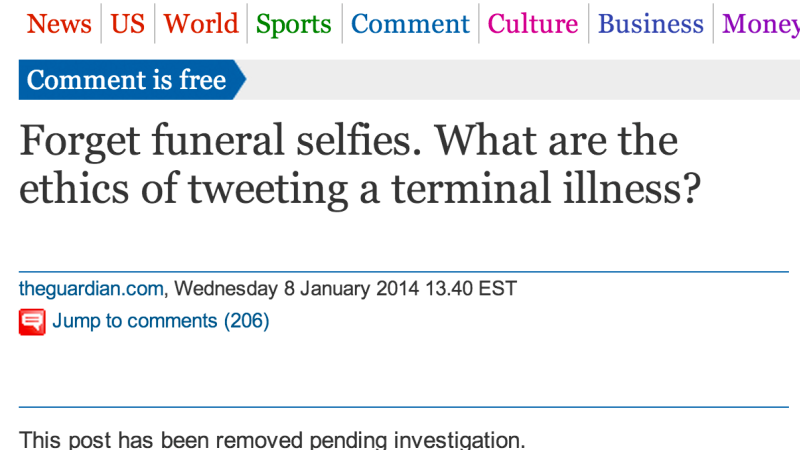Click the 'post has been removed' notice
The image size is (800, 450).
tap(272, 439)
